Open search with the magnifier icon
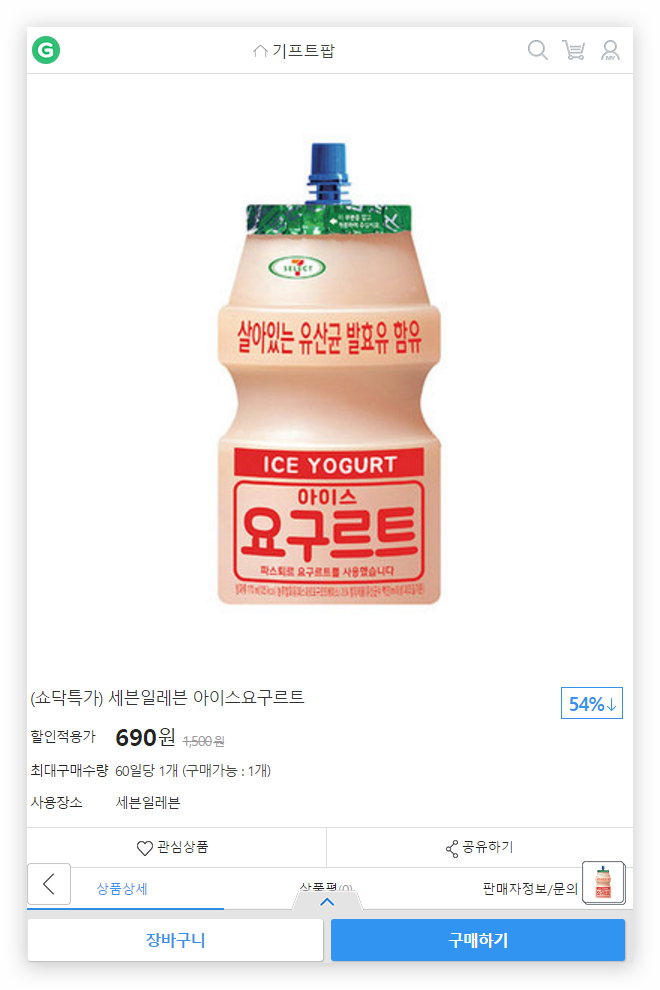The width and height of the screenshot is (660, 990). click(537, 50)
